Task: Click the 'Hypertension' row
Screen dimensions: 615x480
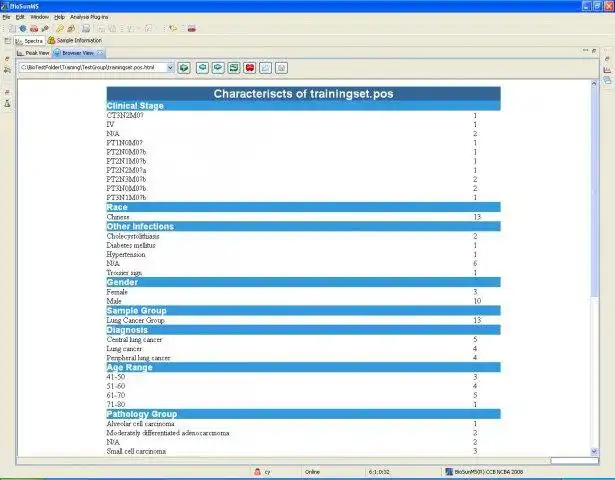Action: [303, 254]
